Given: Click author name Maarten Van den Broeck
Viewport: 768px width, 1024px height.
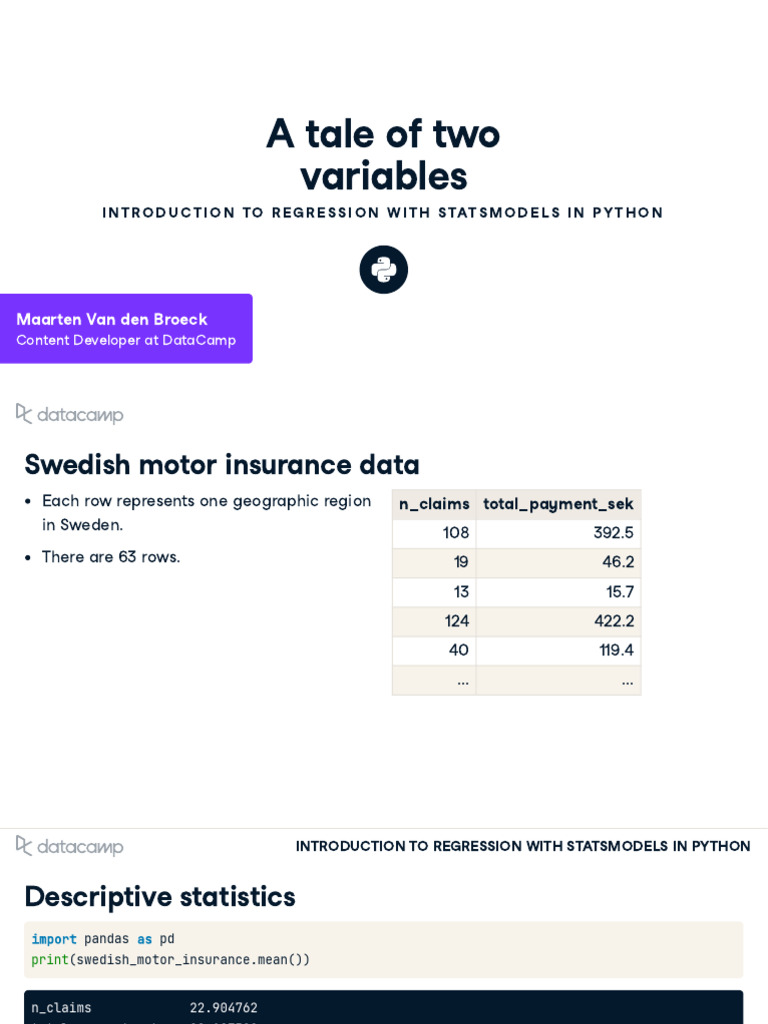Looking at the screenshot, I should (x=112, y=319).
